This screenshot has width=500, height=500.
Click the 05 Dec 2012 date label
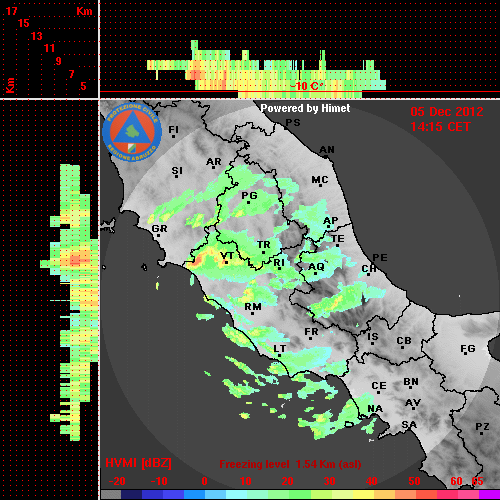[x=447, y=112]
